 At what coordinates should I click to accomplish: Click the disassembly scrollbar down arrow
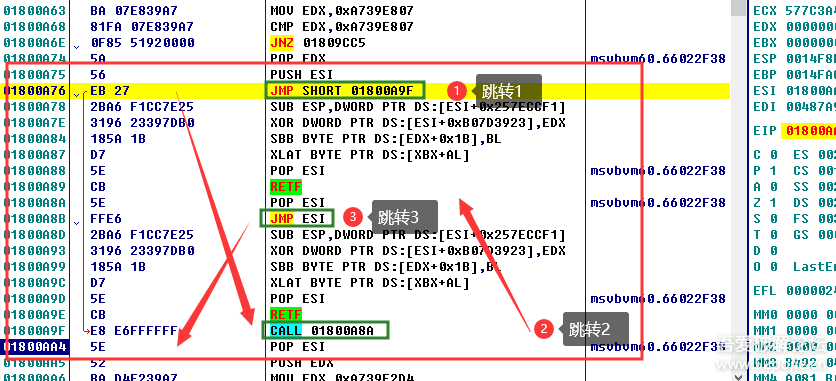click(738, 376)
